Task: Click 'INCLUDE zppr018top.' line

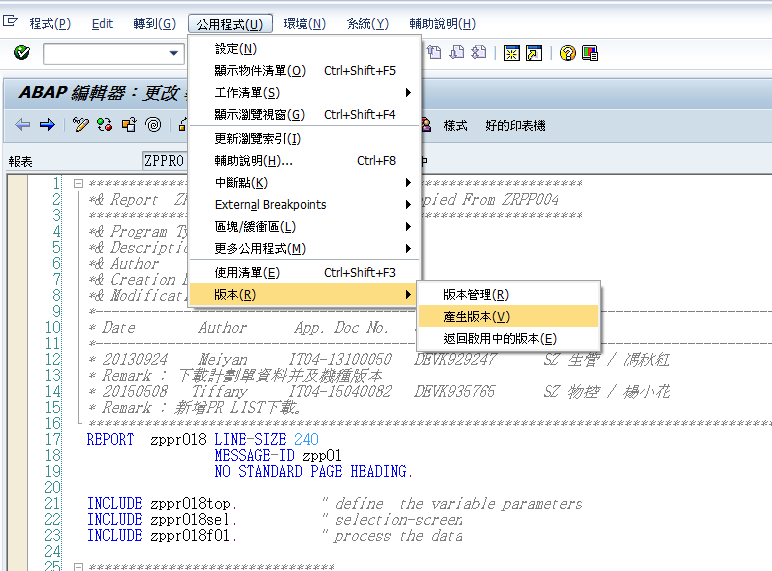Action: pos(162,504)
